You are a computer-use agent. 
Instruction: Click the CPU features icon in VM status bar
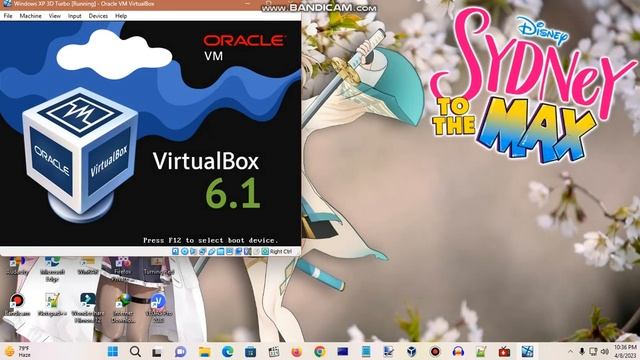(x=247, y=251)
